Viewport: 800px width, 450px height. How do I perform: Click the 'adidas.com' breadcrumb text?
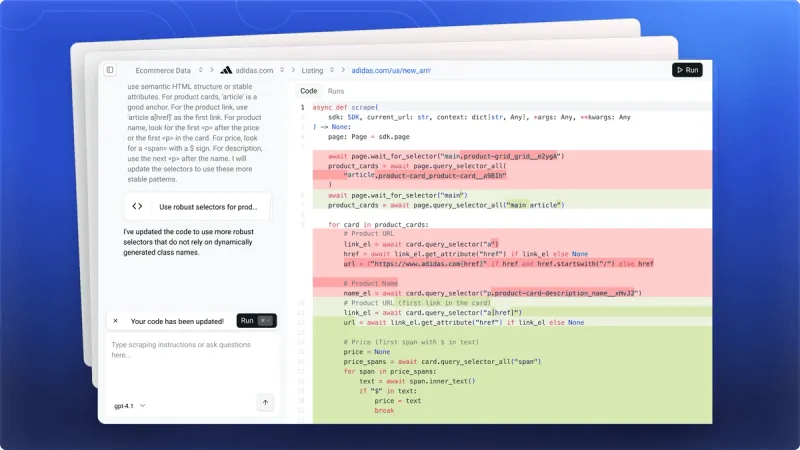click(254, 70)
